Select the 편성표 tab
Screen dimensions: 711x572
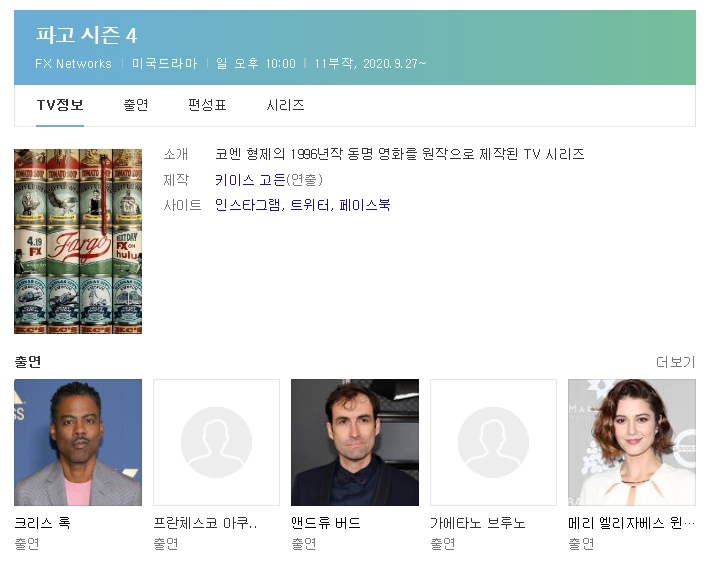207,105
